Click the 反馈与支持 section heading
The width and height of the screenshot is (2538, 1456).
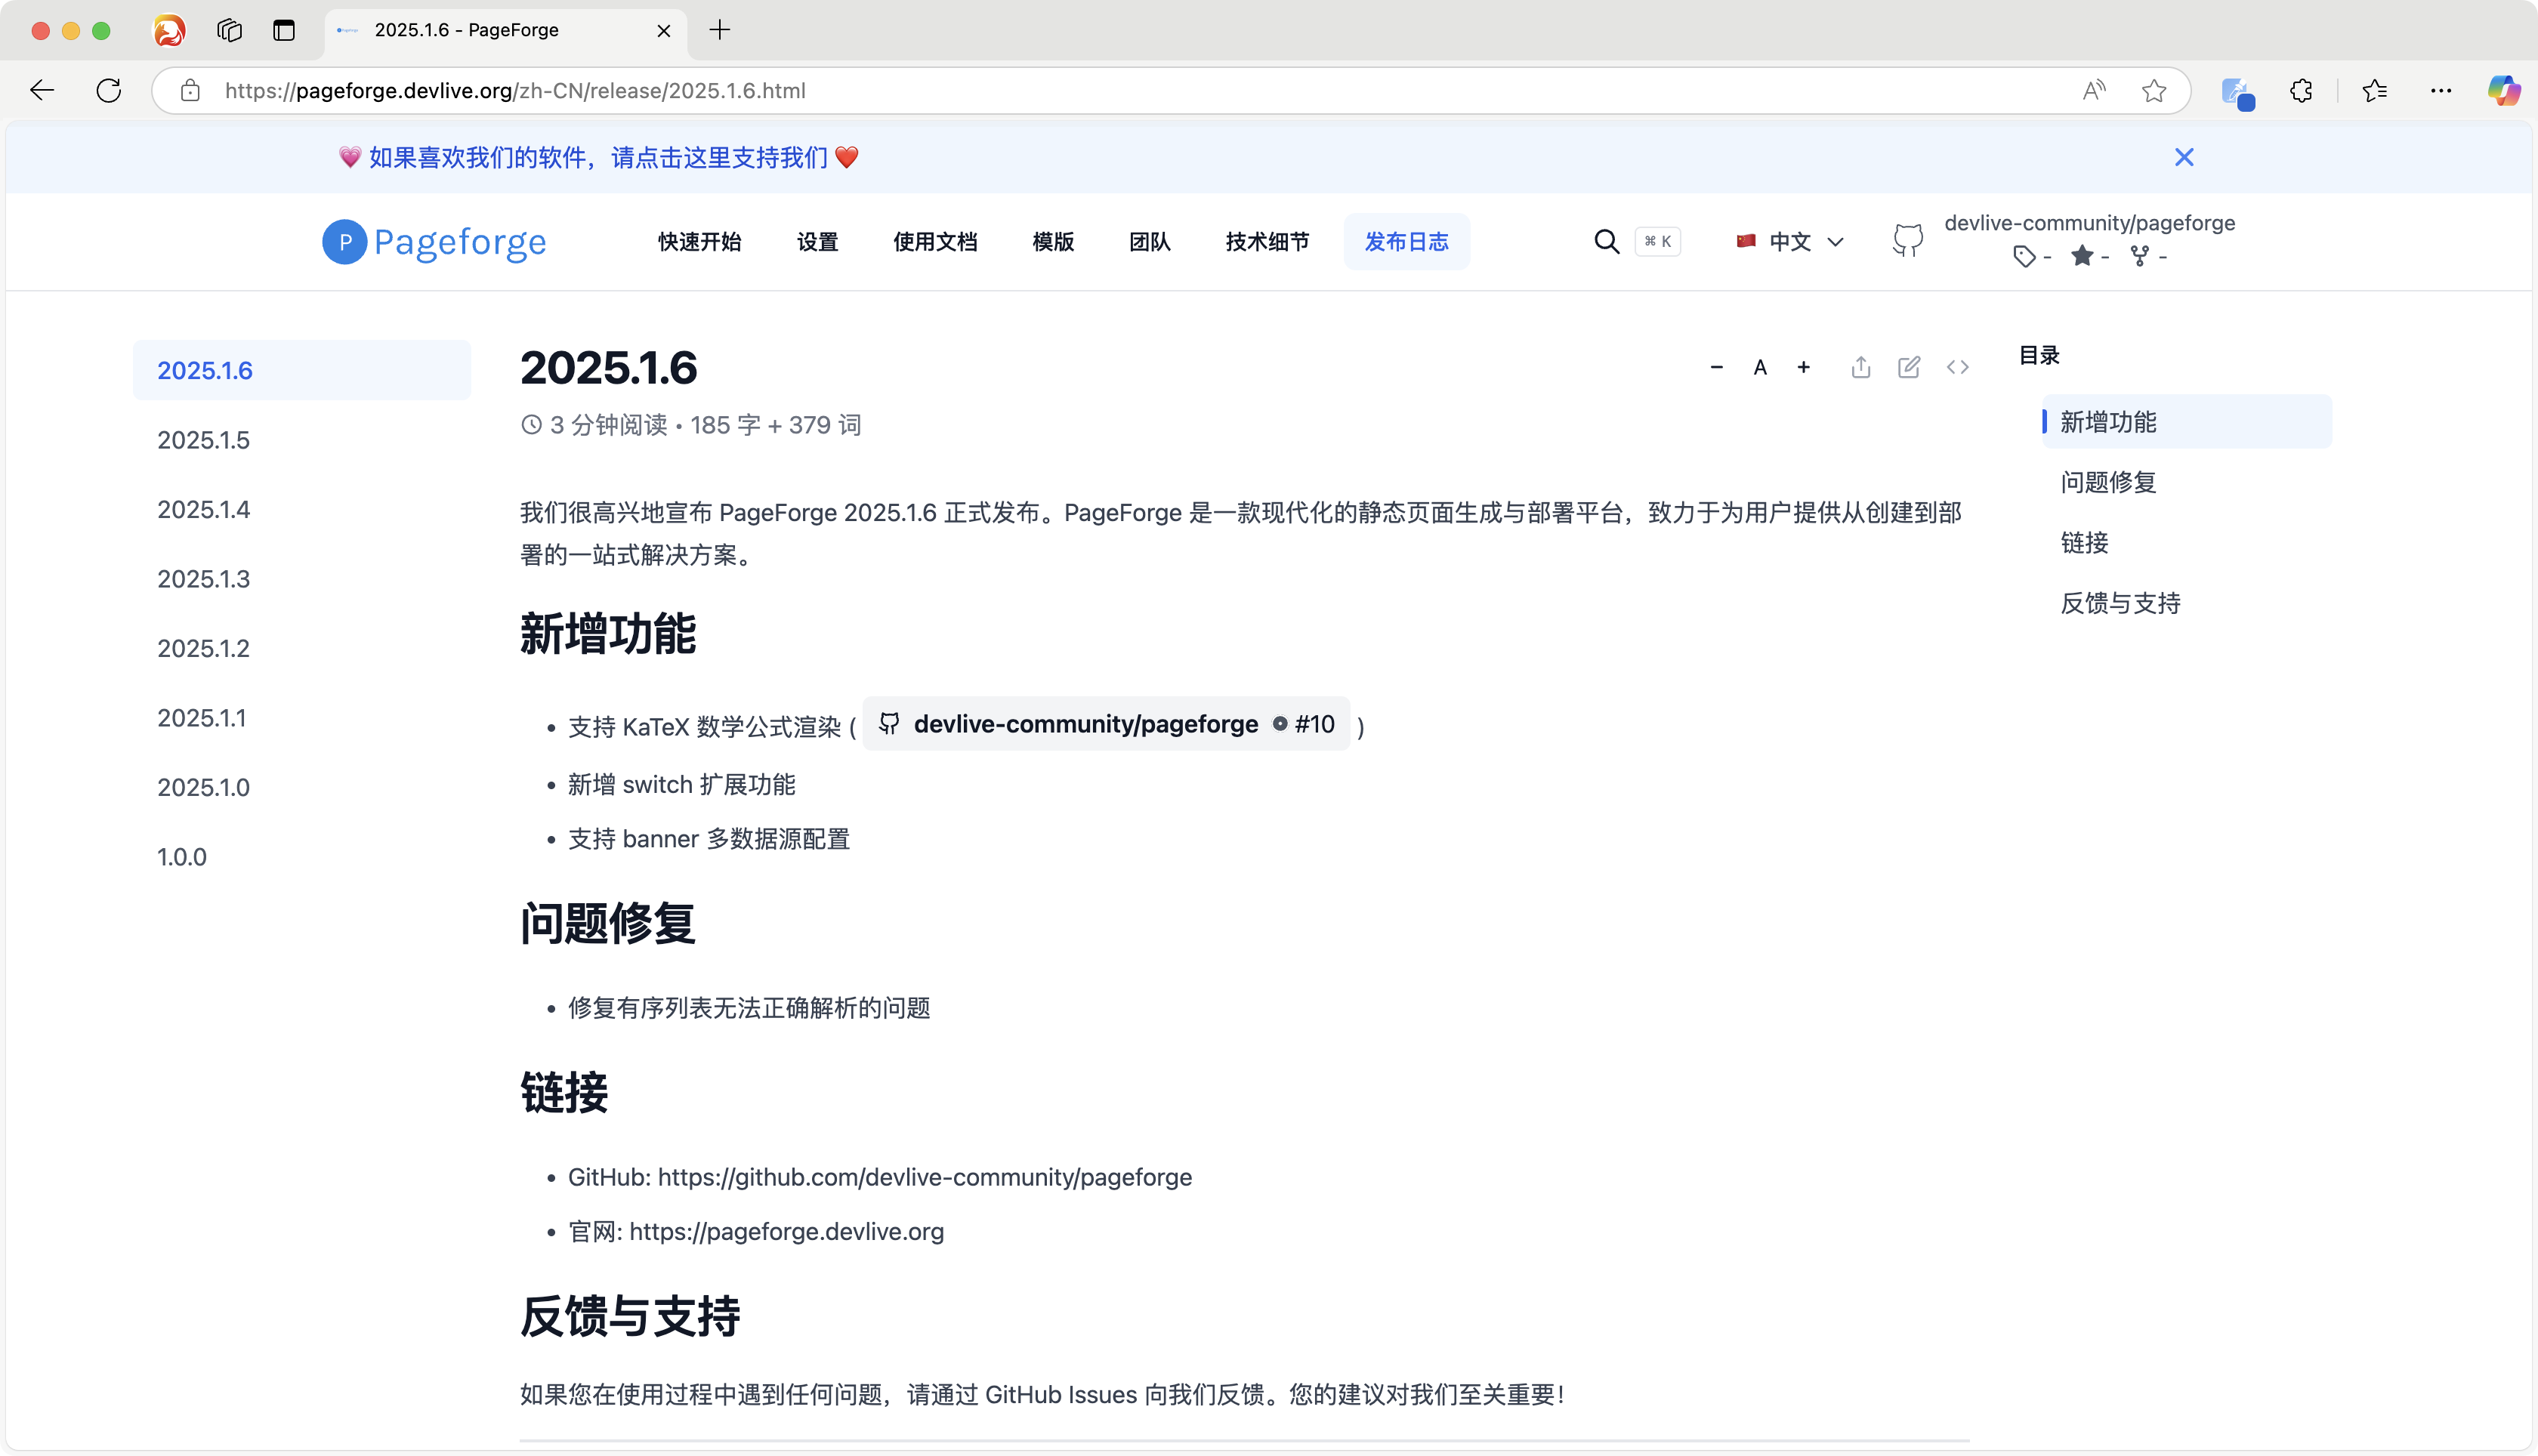630,1316
